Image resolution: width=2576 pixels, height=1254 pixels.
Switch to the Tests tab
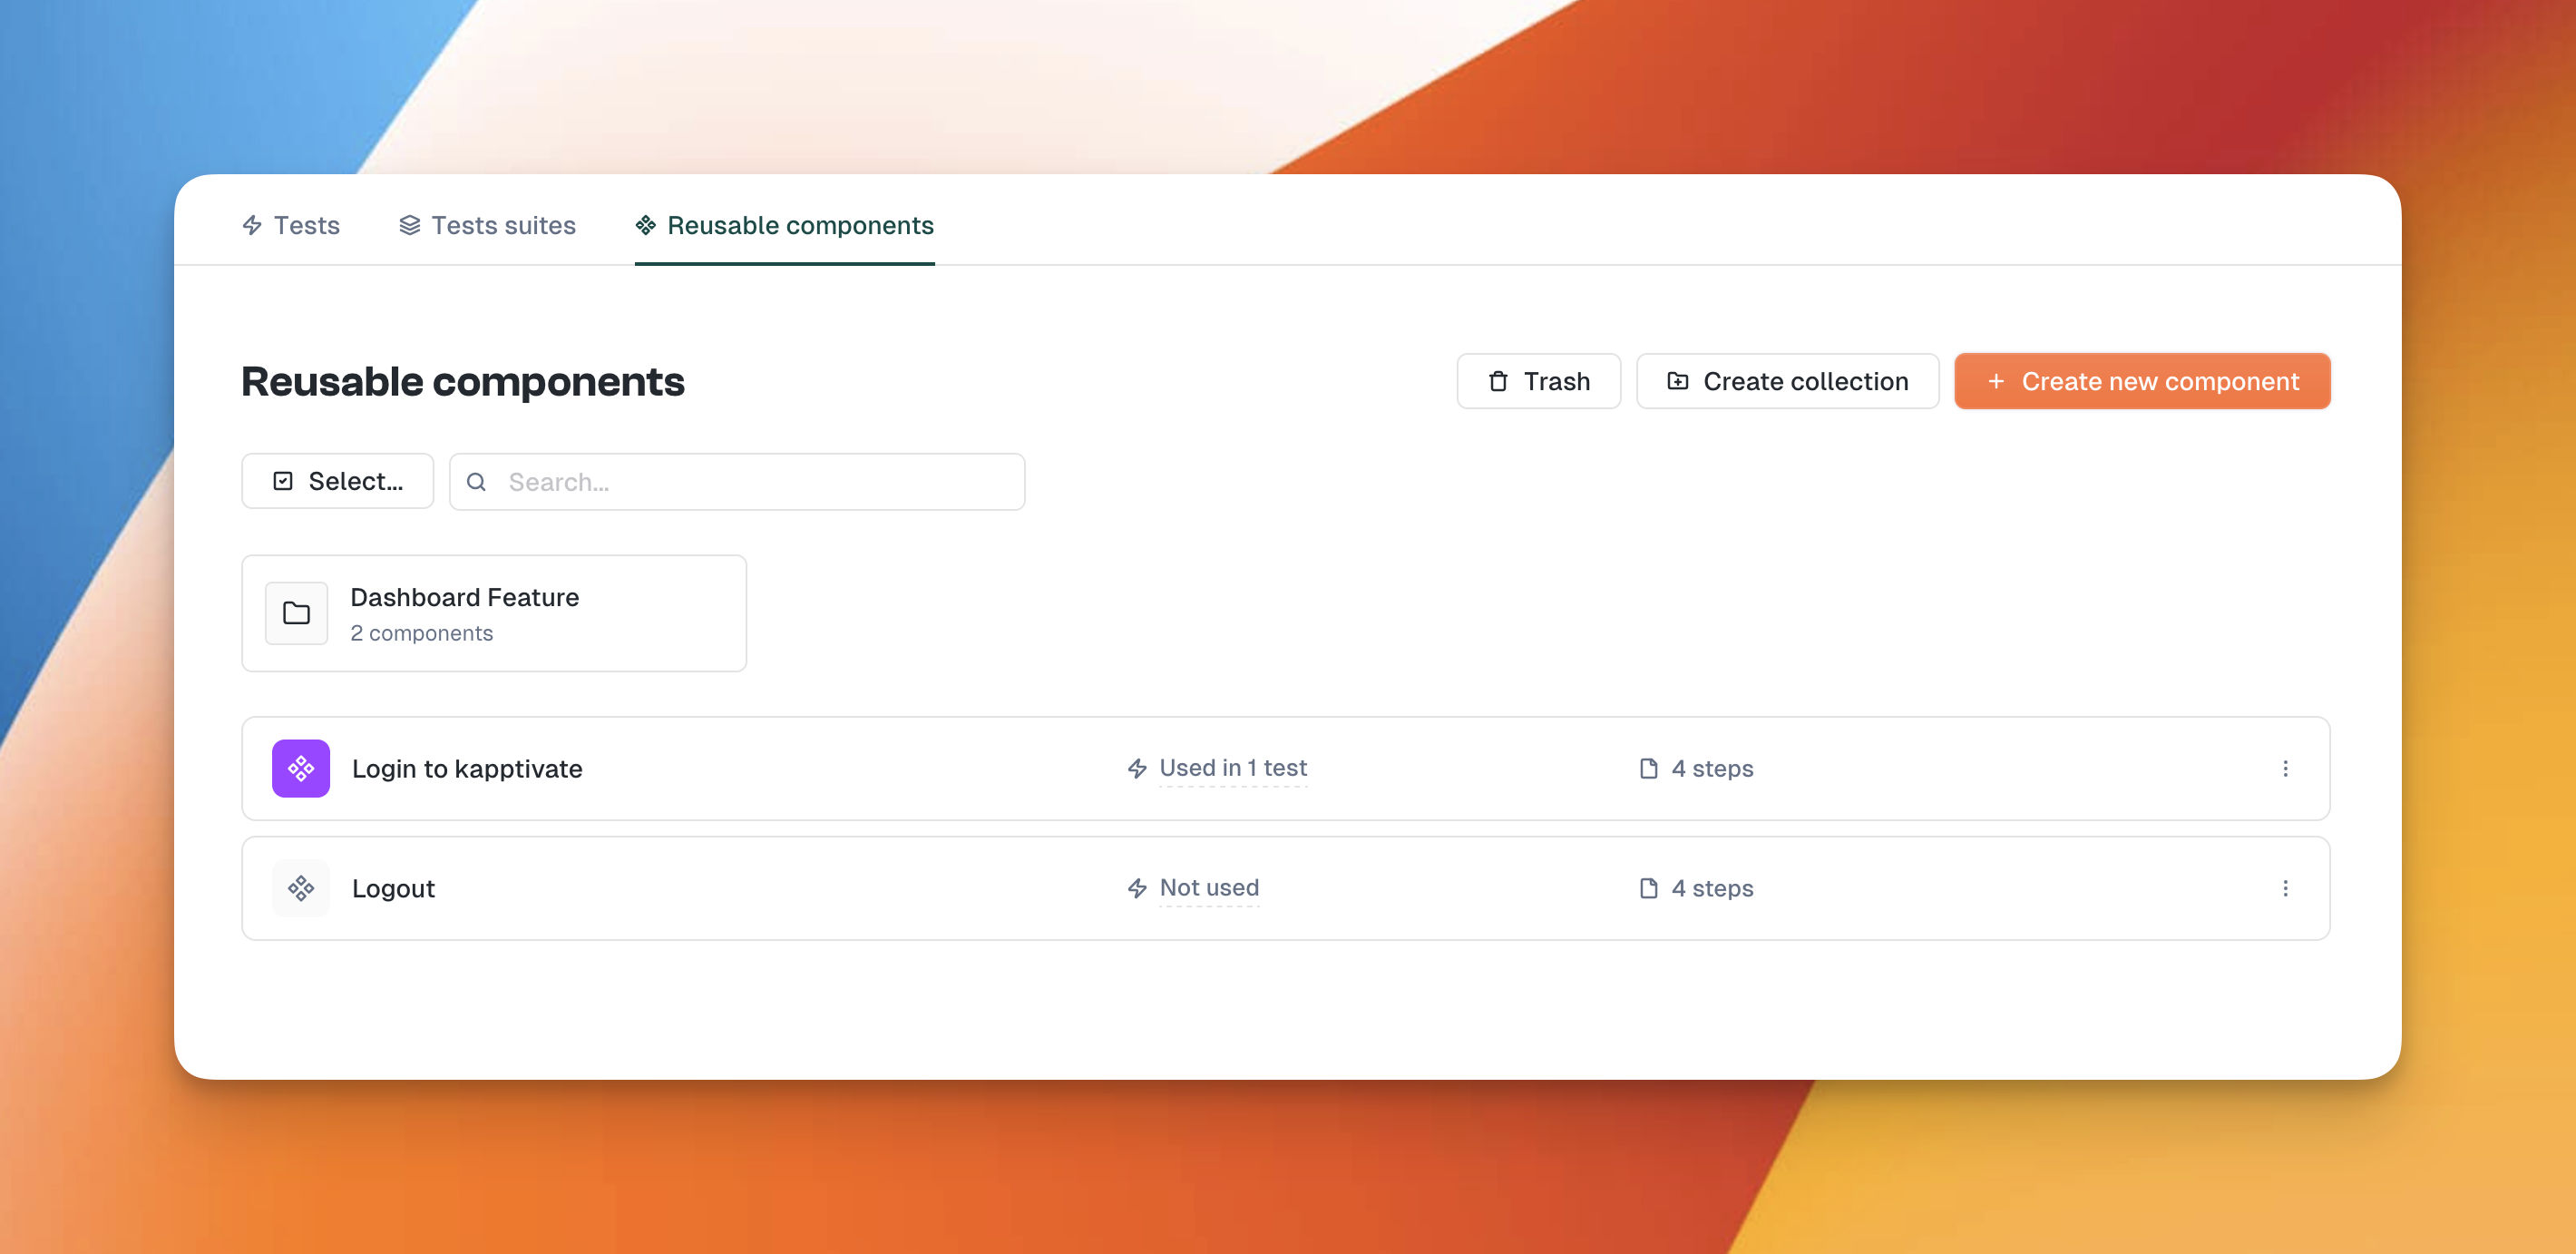click(291, 225)
